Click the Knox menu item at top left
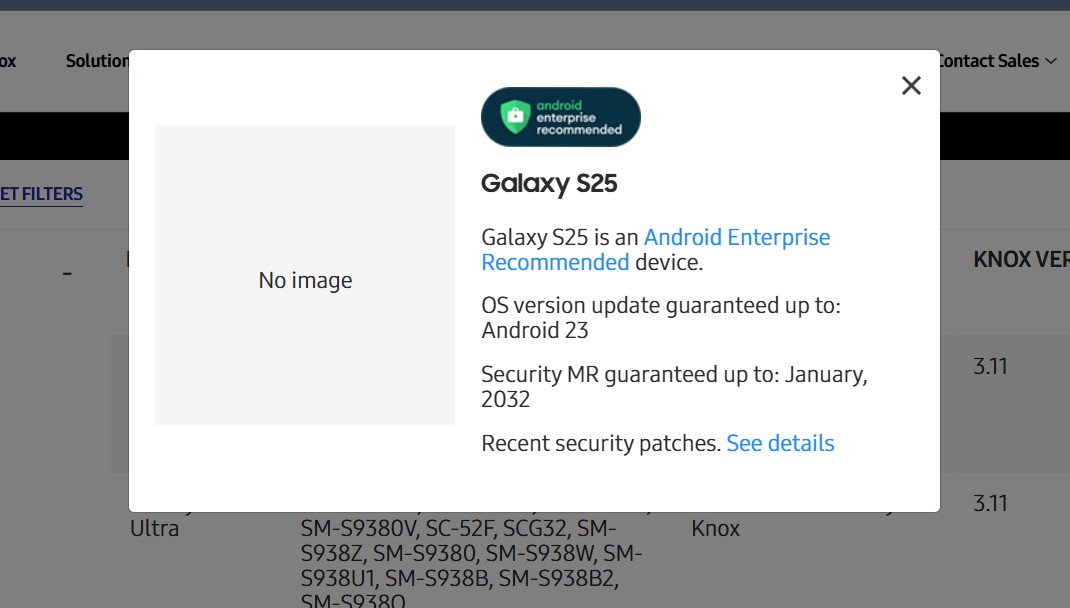The image size is (1070, 608). (x=8, y=61)
